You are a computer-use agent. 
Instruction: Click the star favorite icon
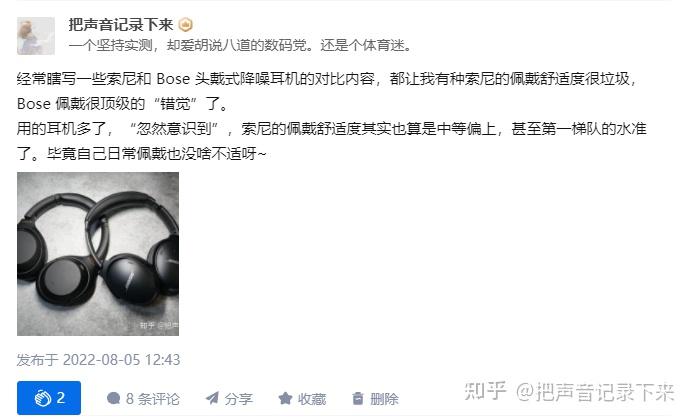(285, 398)
